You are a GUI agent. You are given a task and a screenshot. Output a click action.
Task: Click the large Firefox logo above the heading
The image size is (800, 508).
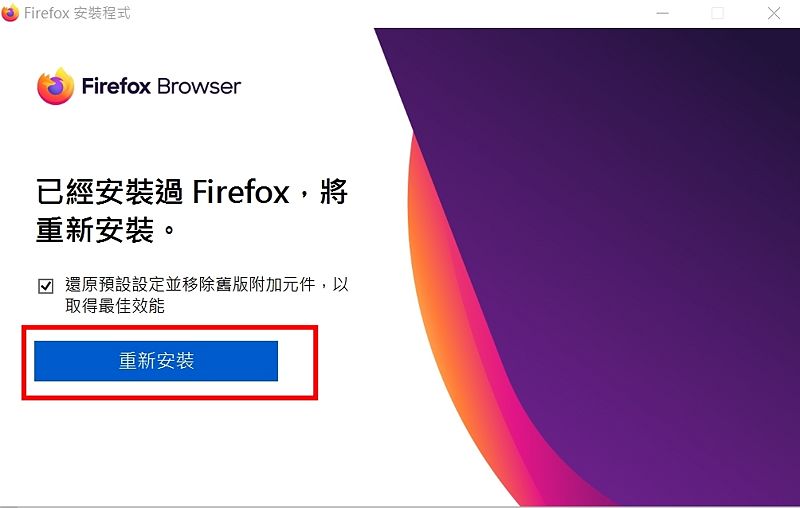click(56, 86)
